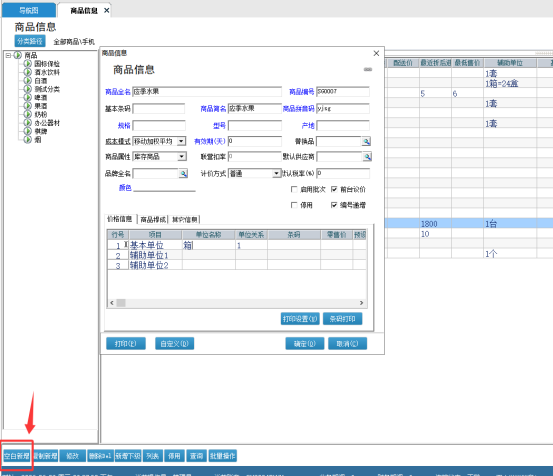Open the 替换品 search lookup icon

[366, 141]
